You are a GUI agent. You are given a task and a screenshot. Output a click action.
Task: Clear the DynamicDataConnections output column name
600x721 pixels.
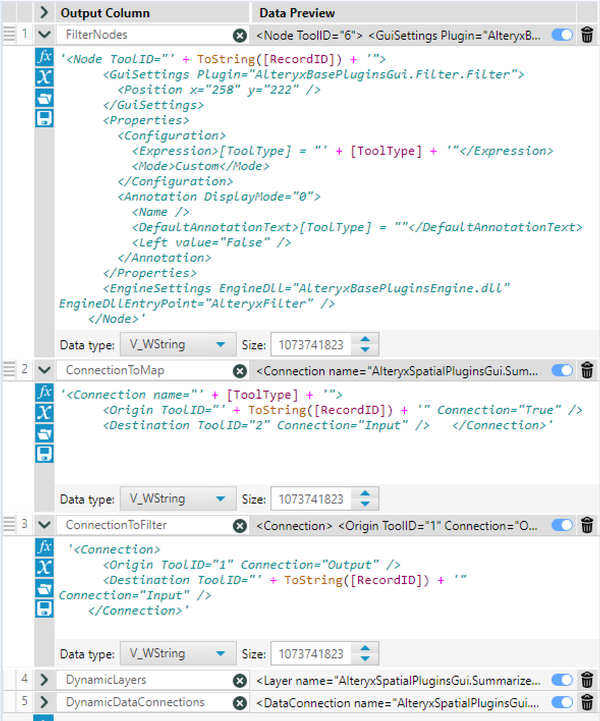pyautogui.click(x=240, y=703)
